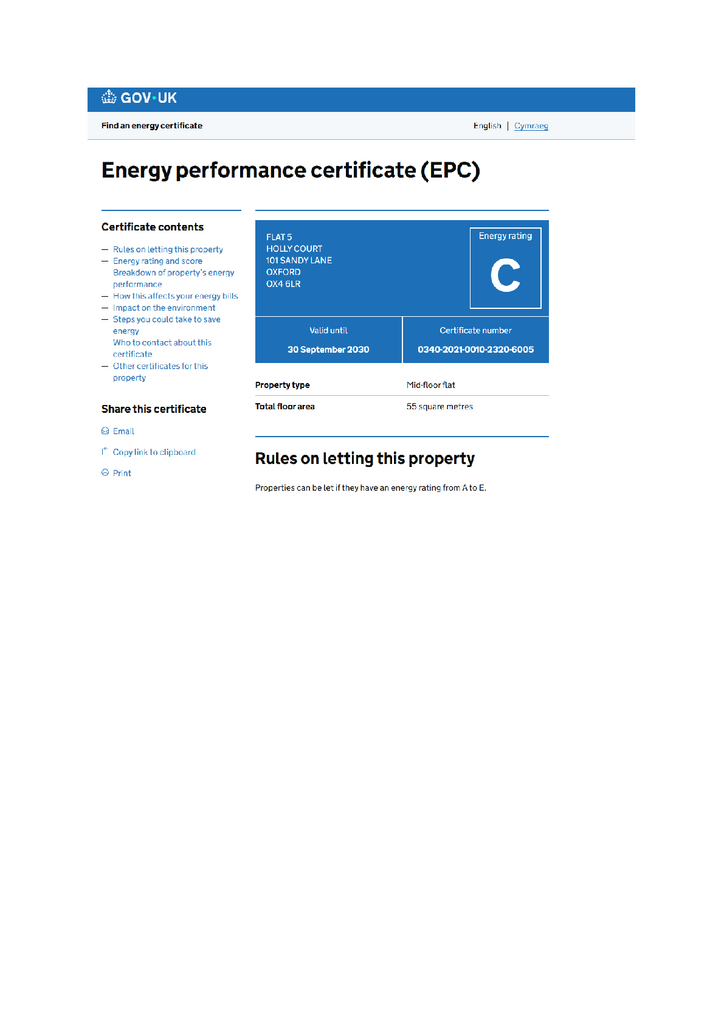Click the address line HOLLY COURT
This screenshot has height=1024, width=724.
294,249
